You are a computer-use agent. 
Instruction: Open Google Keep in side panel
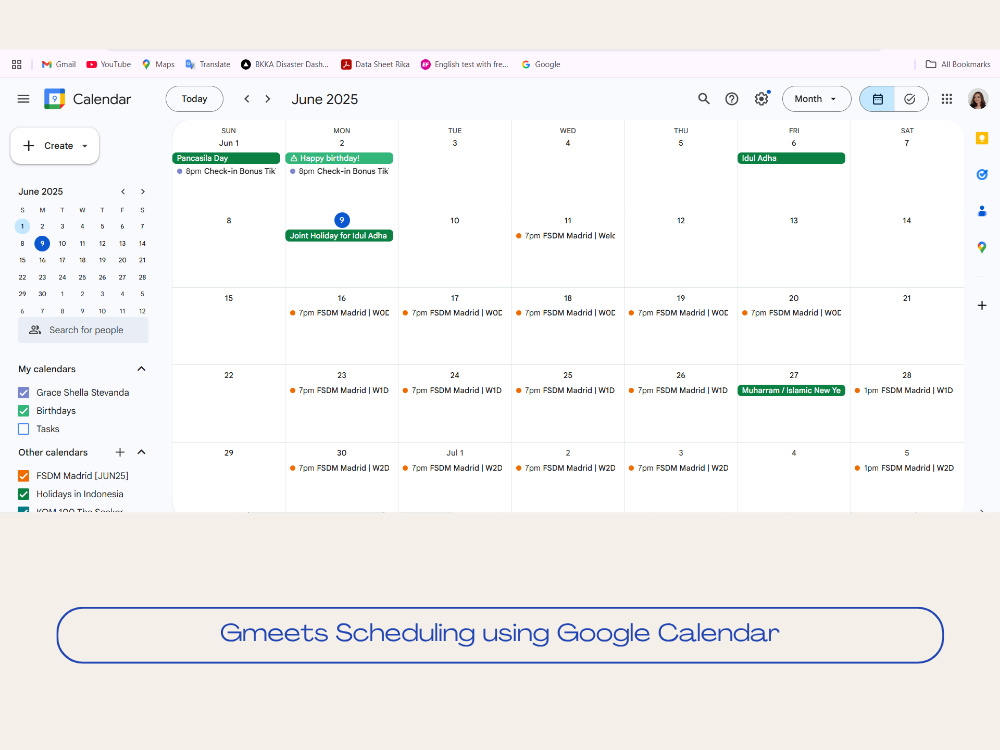(x=982, y=138)
